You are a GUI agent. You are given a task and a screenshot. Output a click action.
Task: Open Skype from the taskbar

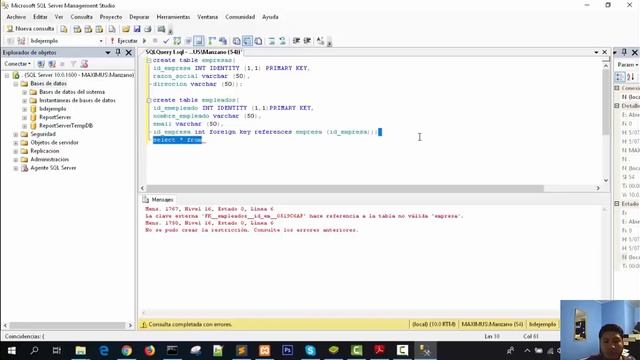tap(310, 351)
